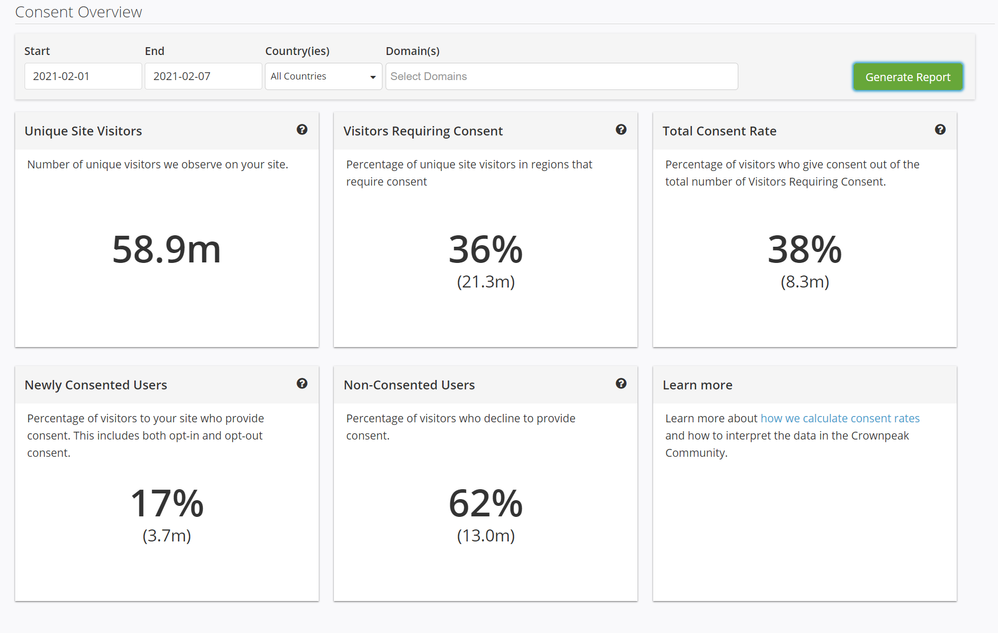The width and height of the screenshot is (998, 633).
Task: Open help icon for Newly Consented Users
Action: pos(302,384)
